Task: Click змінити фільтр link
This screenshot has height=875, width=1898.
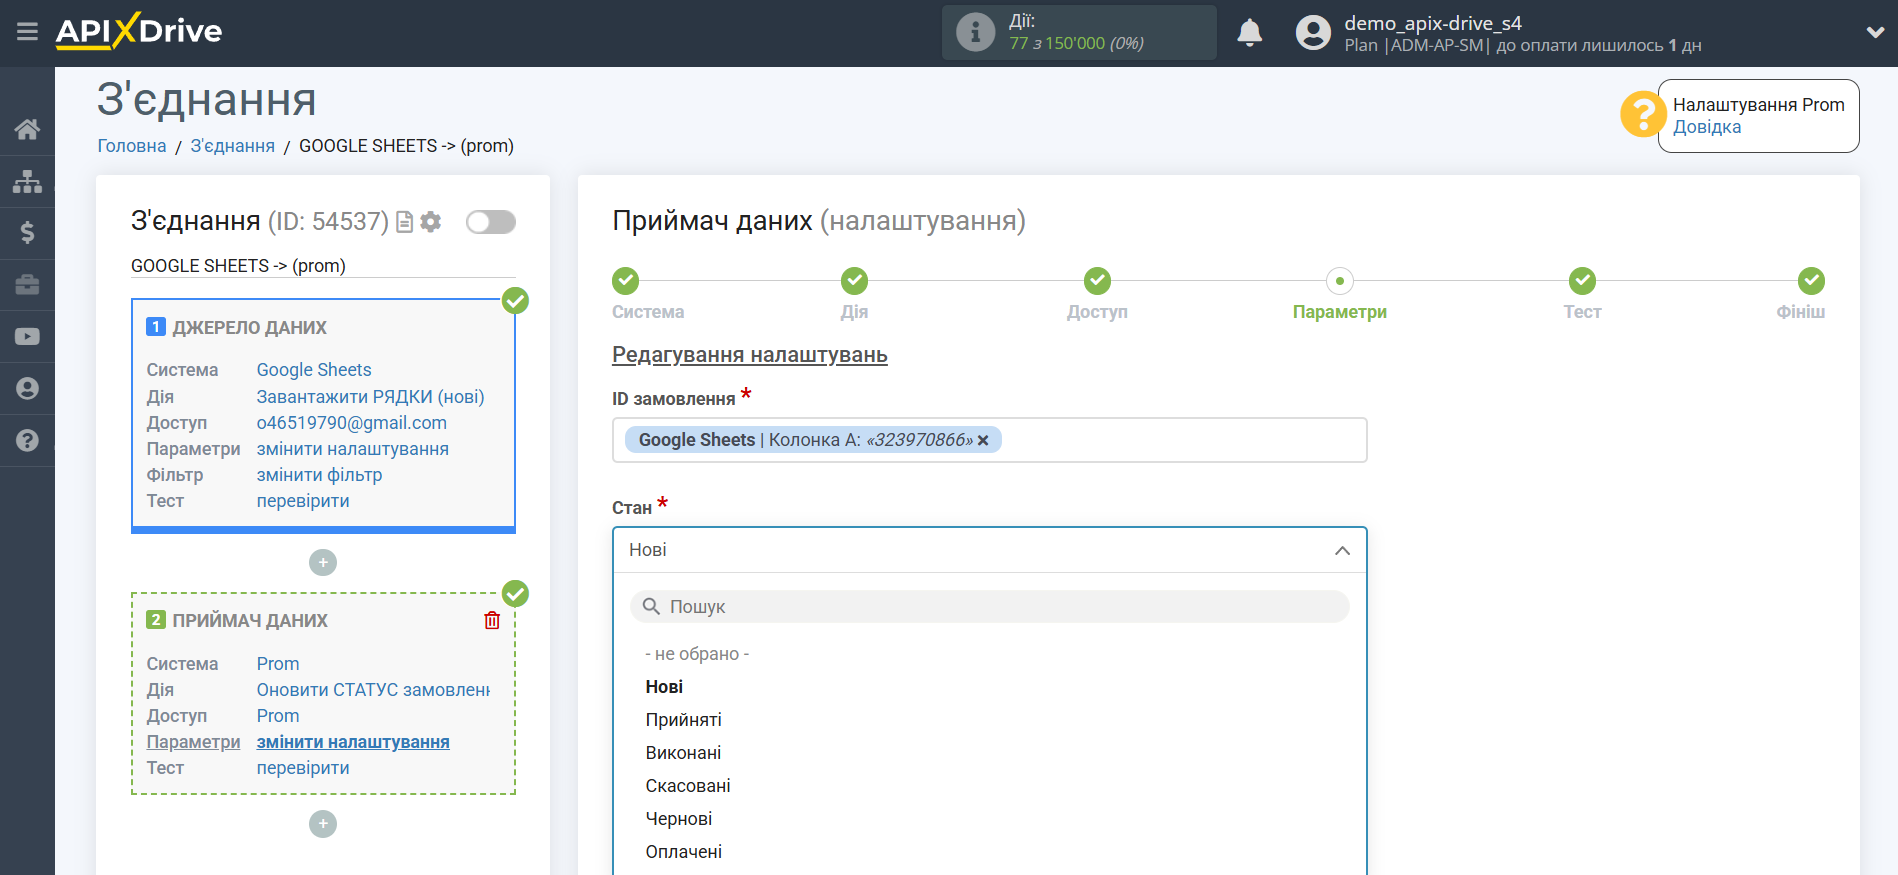Action: coord(320,475)
